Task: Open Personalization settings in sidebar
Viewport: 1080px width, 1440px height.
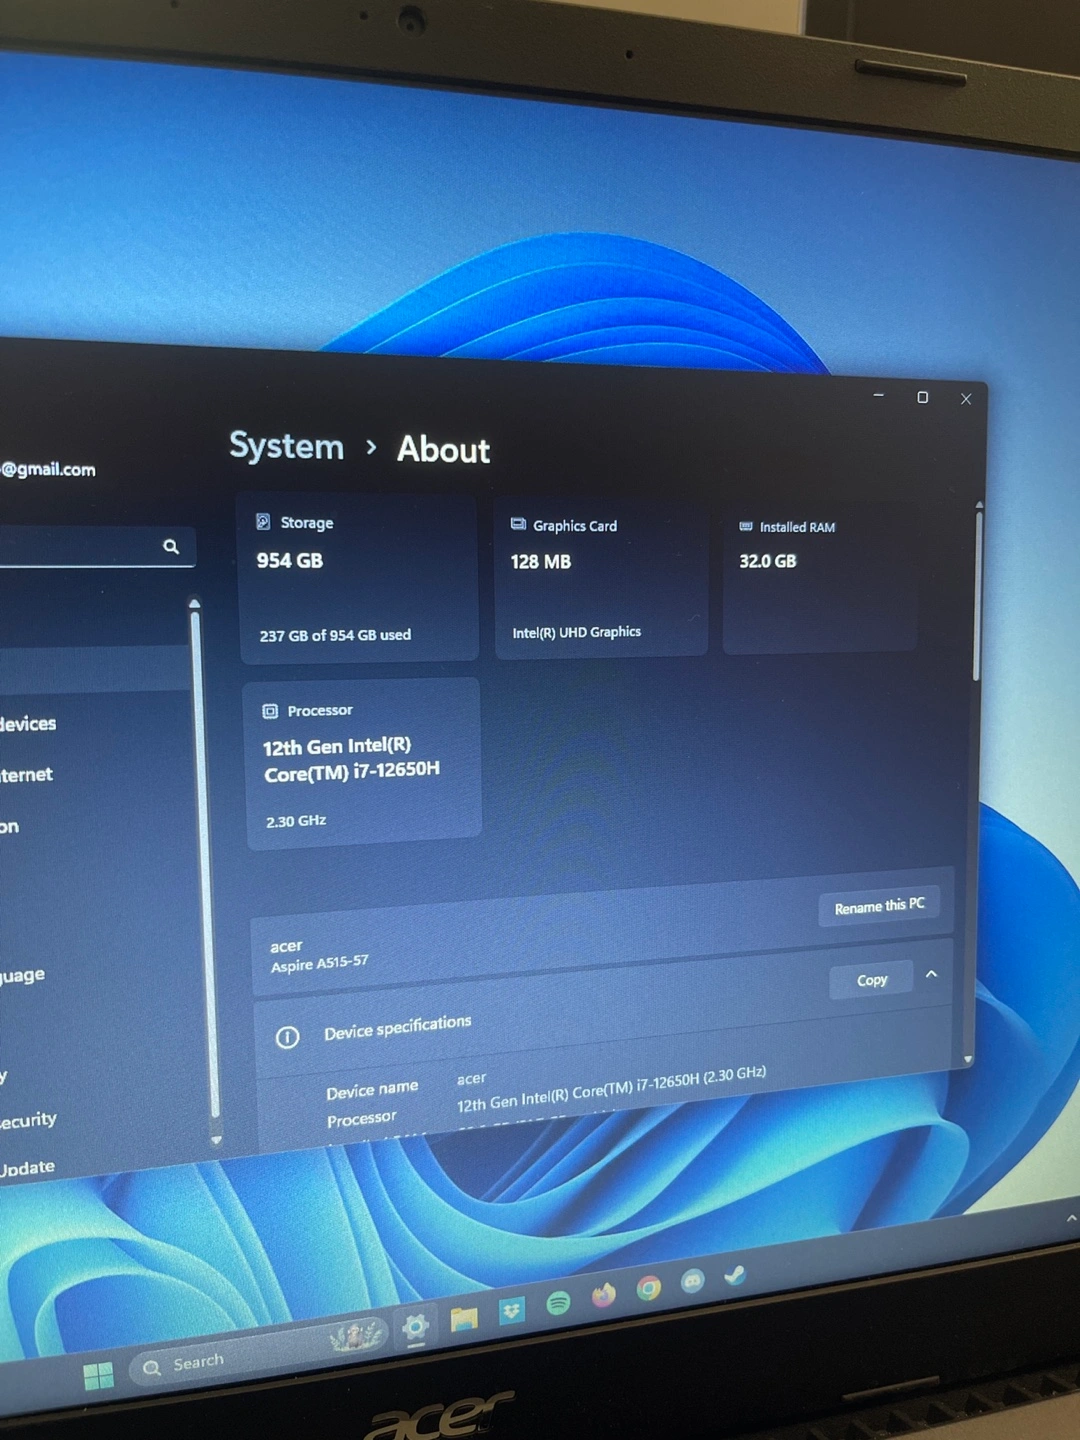Action: 9,827
